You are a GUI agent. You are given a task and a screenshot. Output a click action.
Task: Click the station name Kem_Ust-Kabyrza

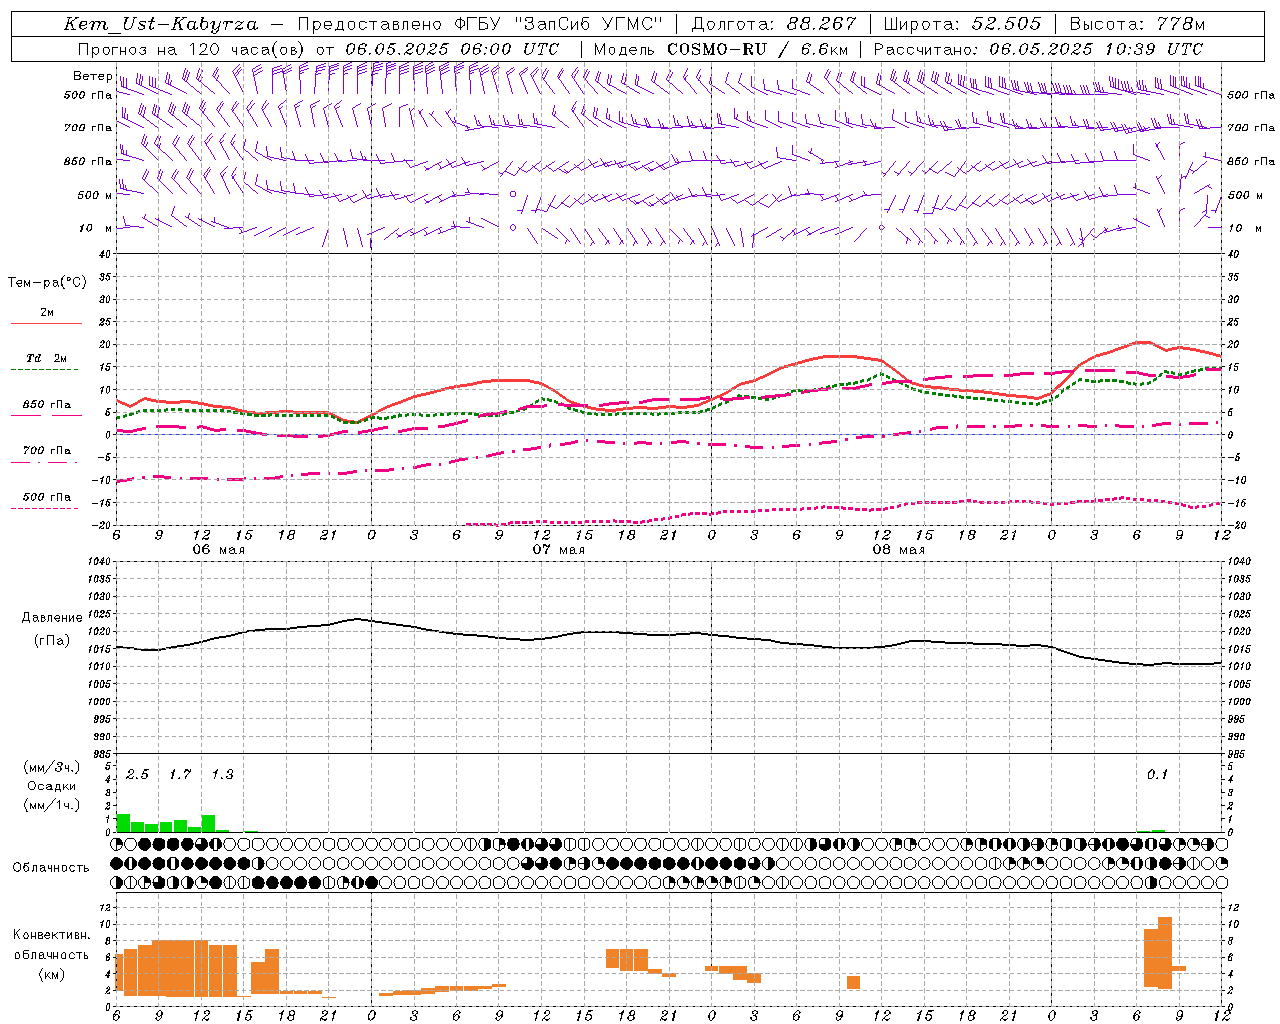161,24
